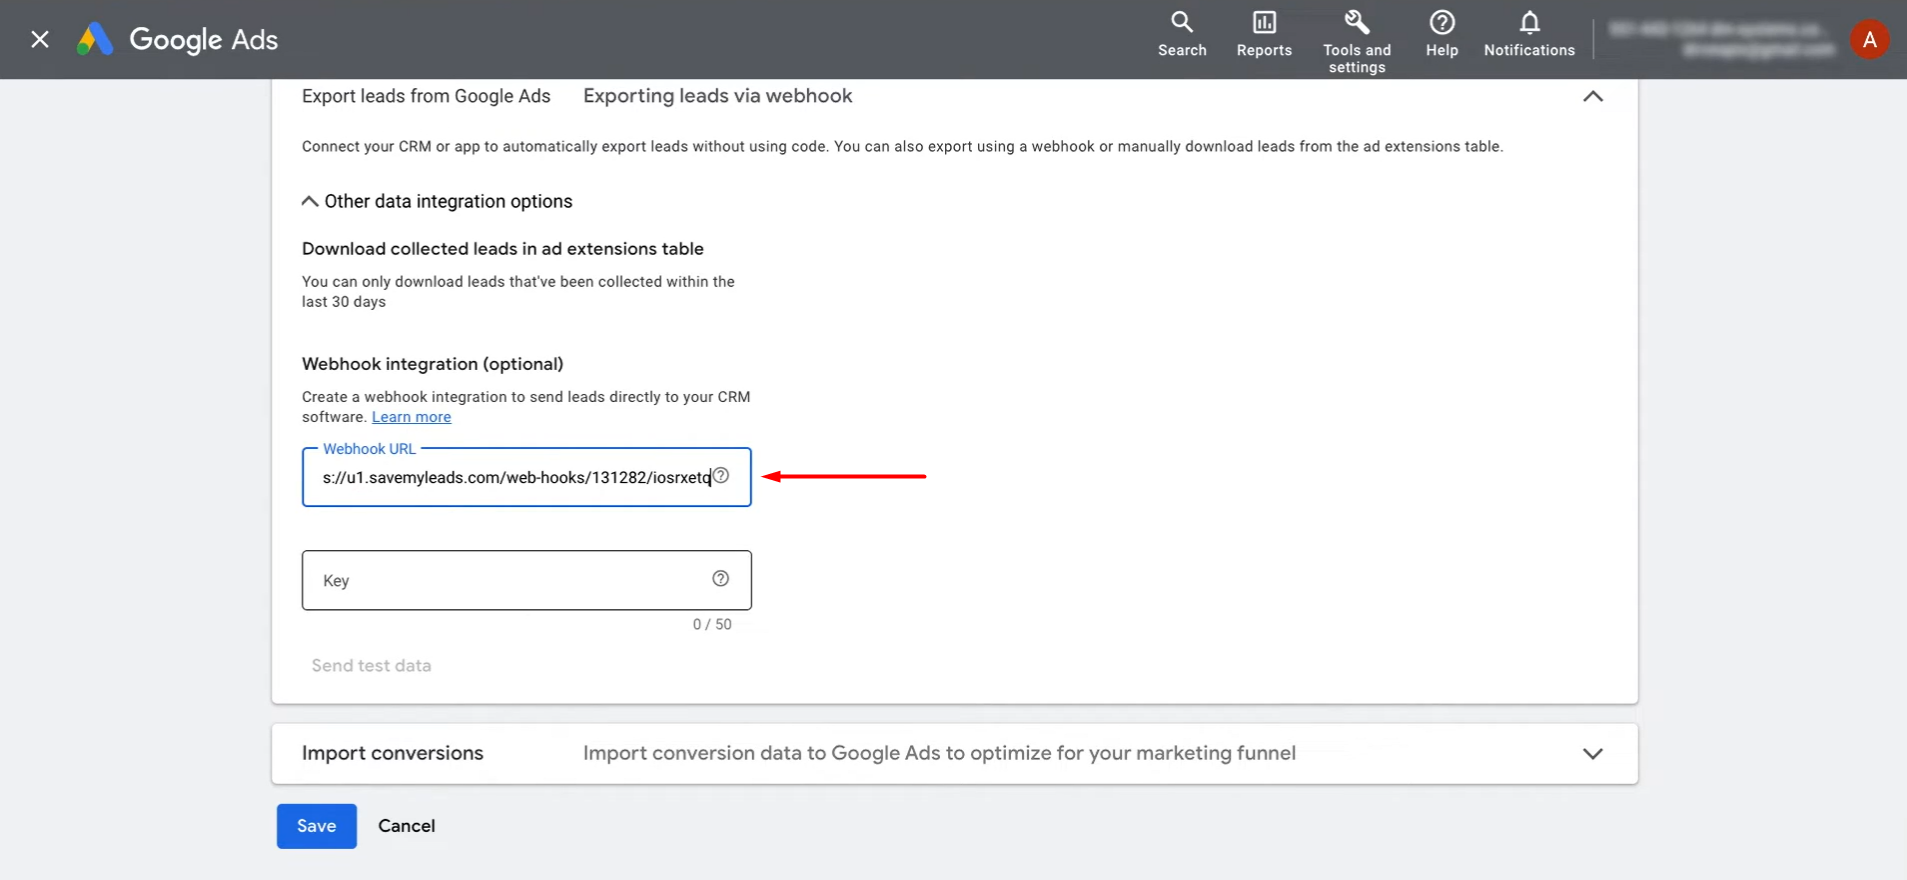Collapse Other data integration options
The width and height of the screenshot is (1907, 880).
click(x=310, y=201)
